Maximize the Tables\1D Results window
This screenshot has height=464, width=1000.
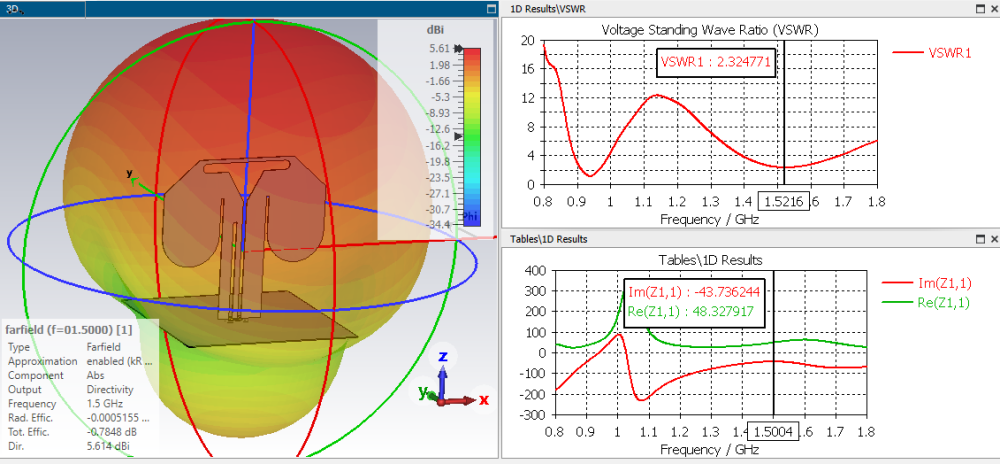tap(981, 239)
